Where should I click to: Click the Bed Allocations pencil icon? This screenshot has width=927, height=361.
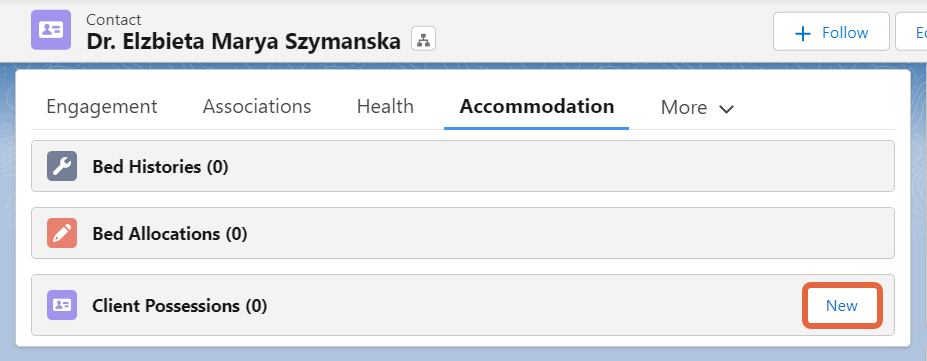[62, 233]
